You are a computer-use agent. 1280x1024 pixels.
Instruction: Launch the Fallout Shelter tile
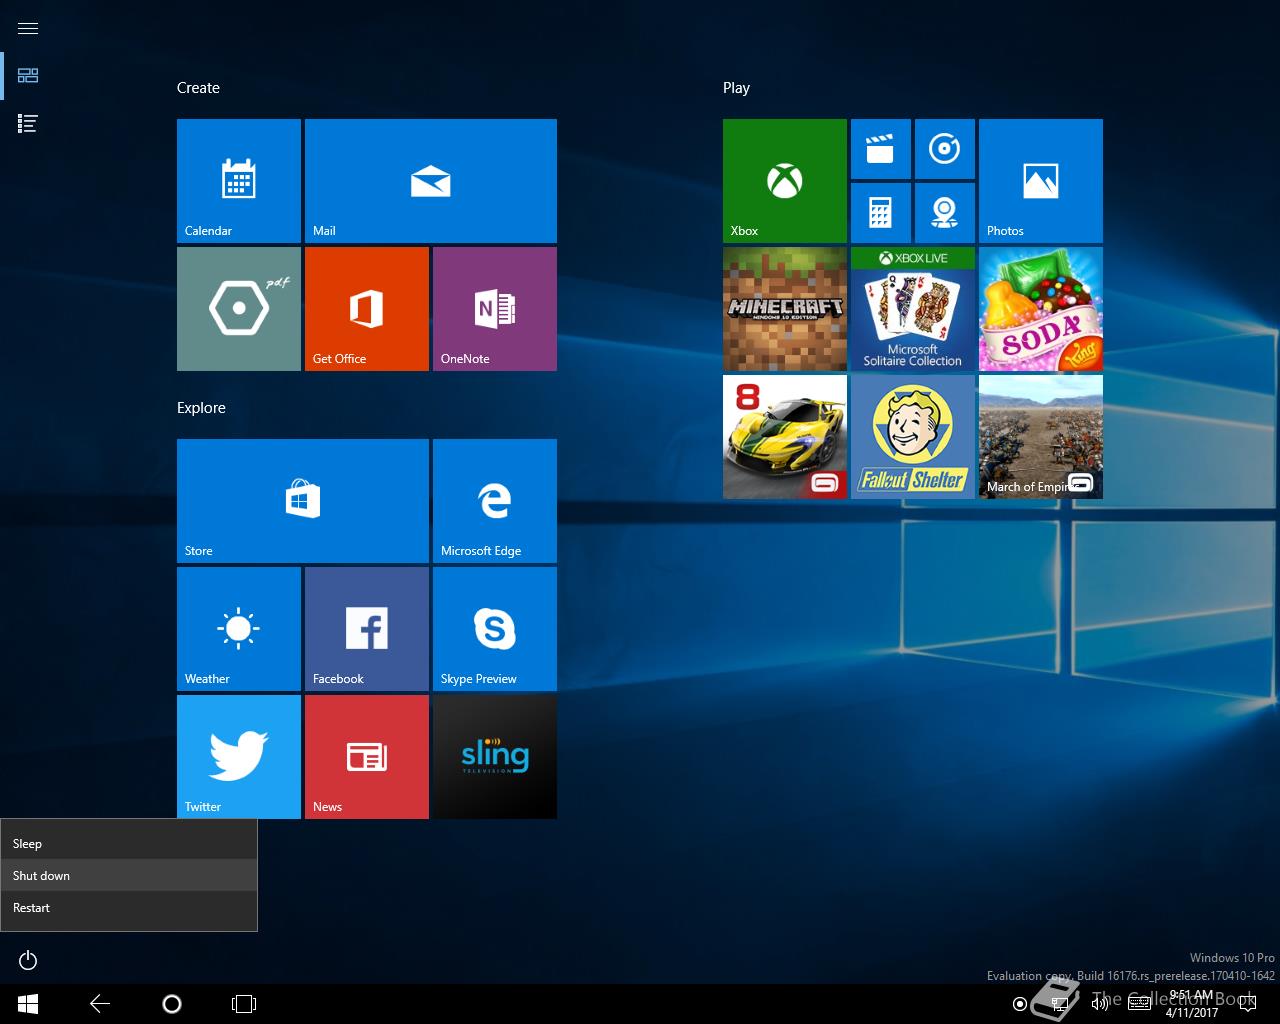point(913,437)
